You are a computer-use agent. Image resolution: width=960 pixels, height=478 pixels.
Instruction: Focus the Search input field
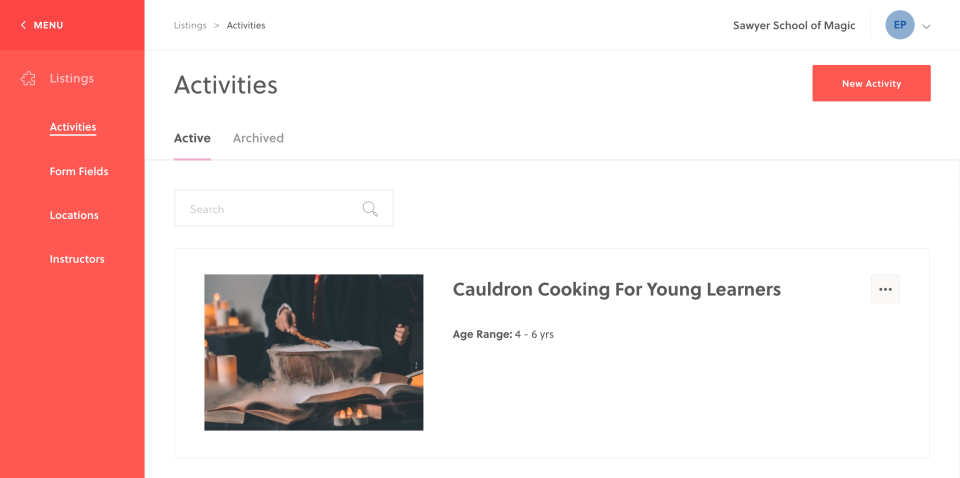click(x=283, y=208)
